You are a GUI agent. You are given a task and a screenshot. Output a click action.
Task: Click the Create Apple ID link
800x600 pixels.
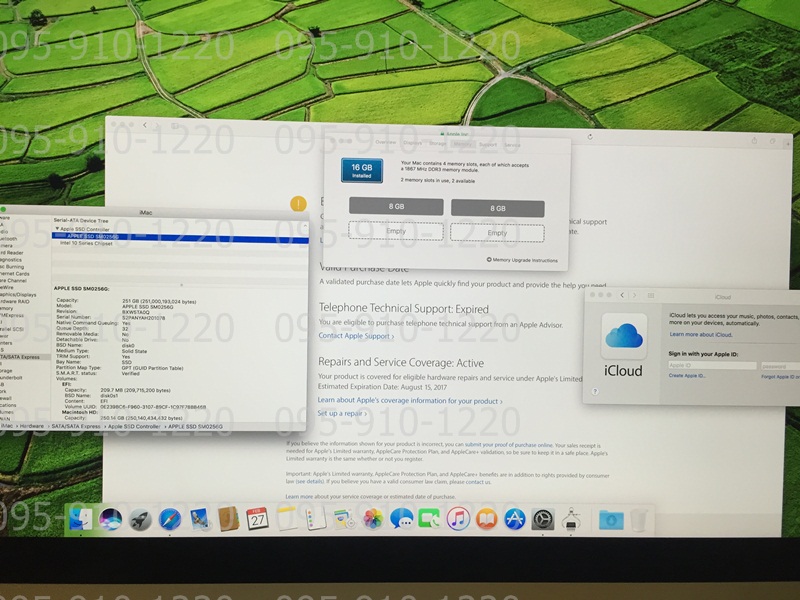pyautogui.click(x=687, y=376)
